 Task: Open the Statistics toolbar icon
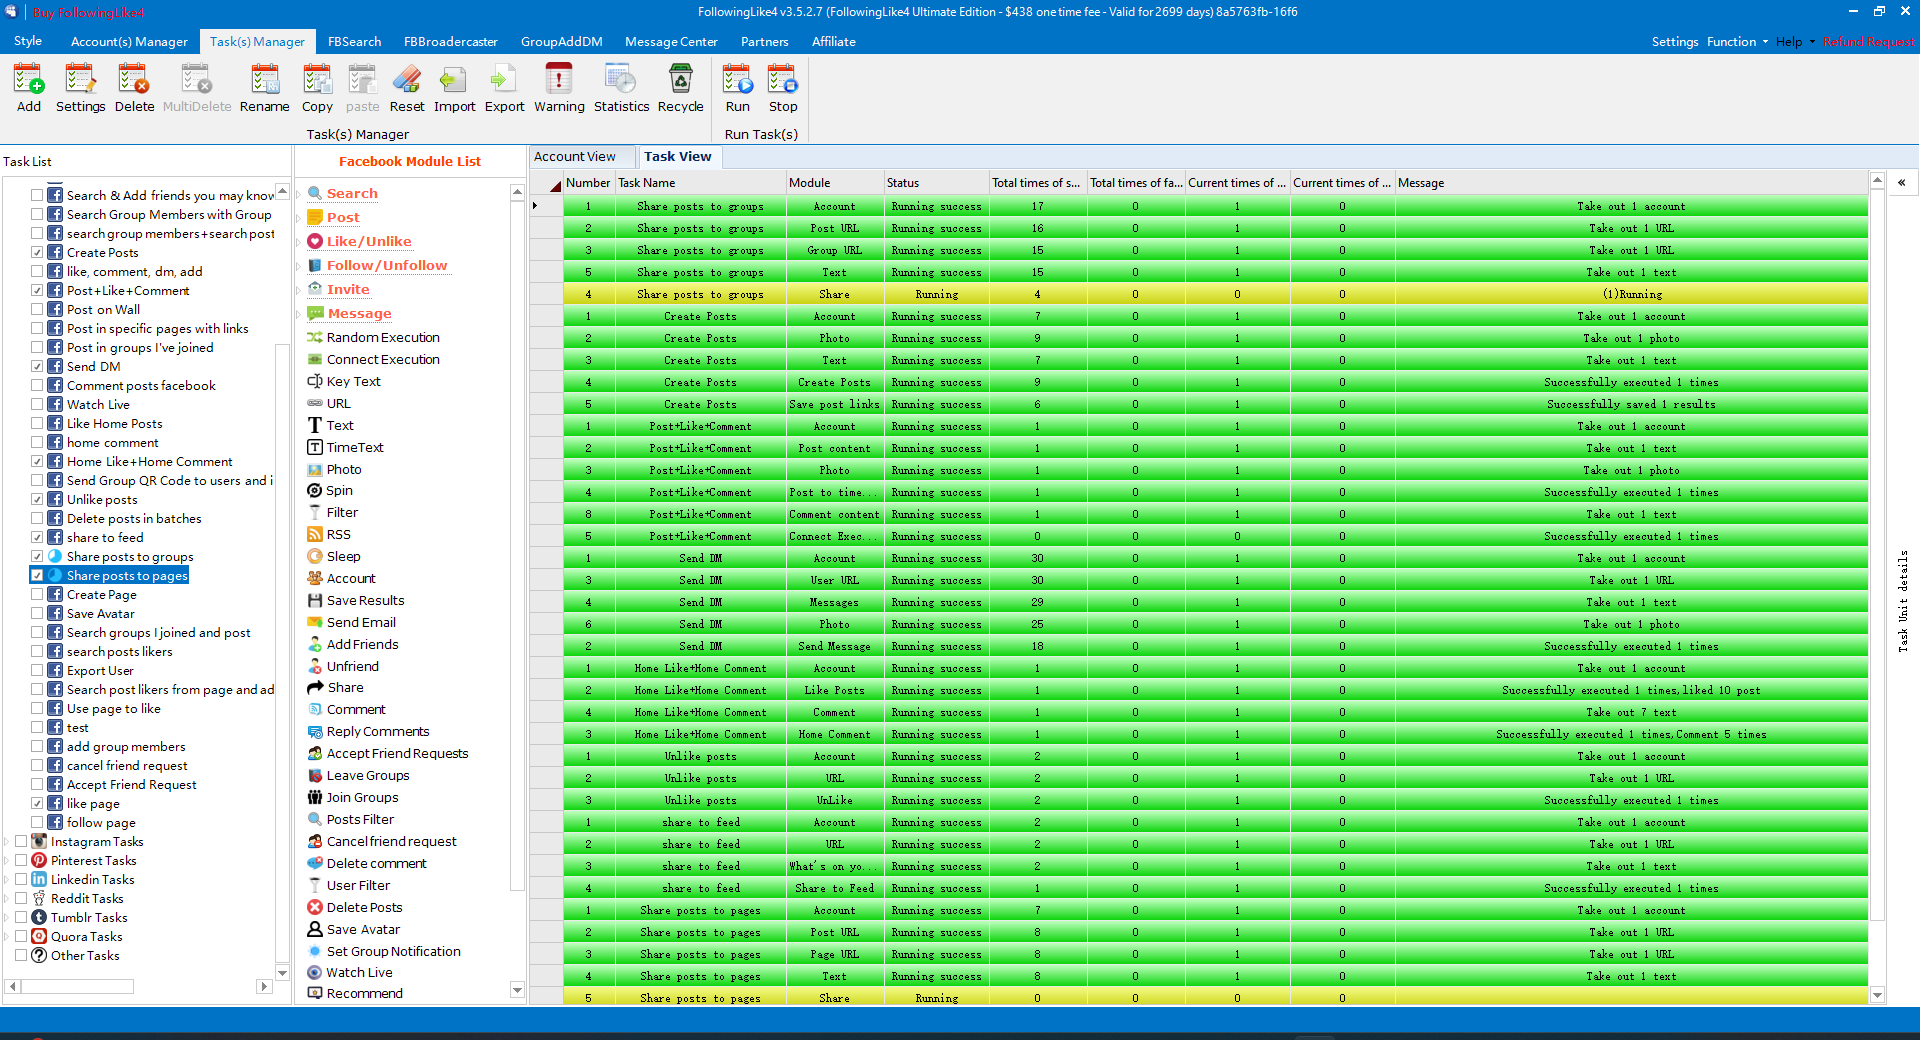coord(621,88)
